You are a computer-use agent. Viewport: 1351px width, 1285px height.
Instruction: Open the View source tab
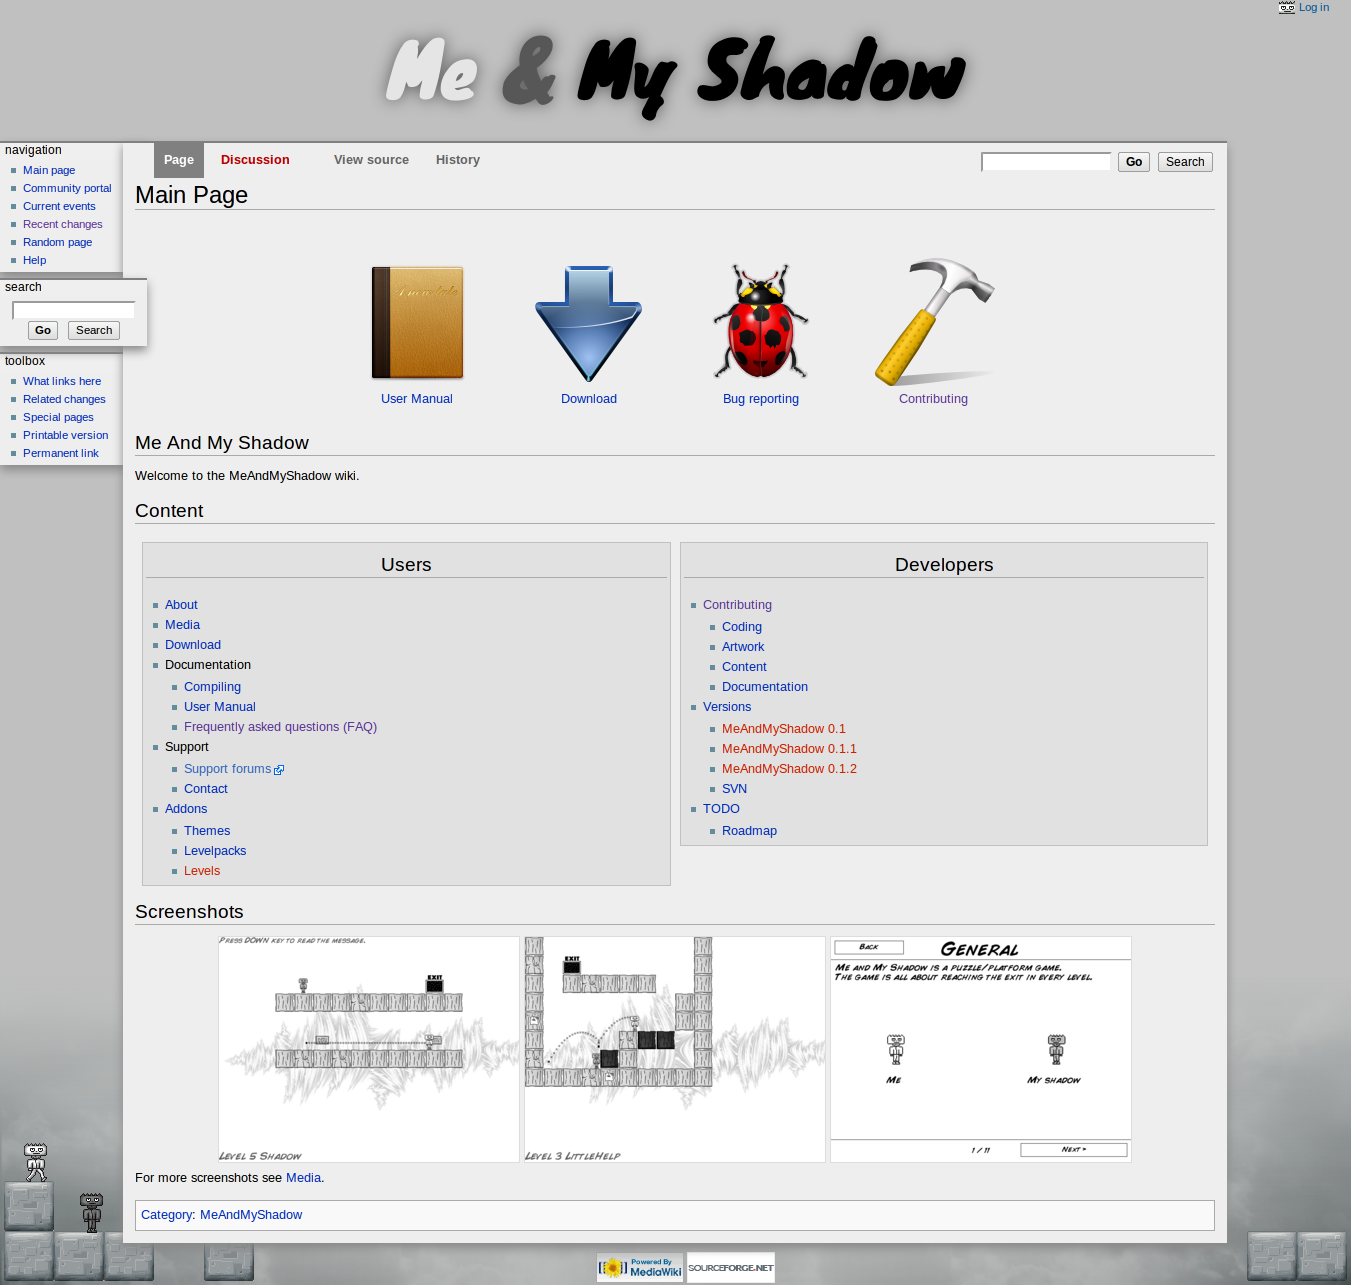371,160
